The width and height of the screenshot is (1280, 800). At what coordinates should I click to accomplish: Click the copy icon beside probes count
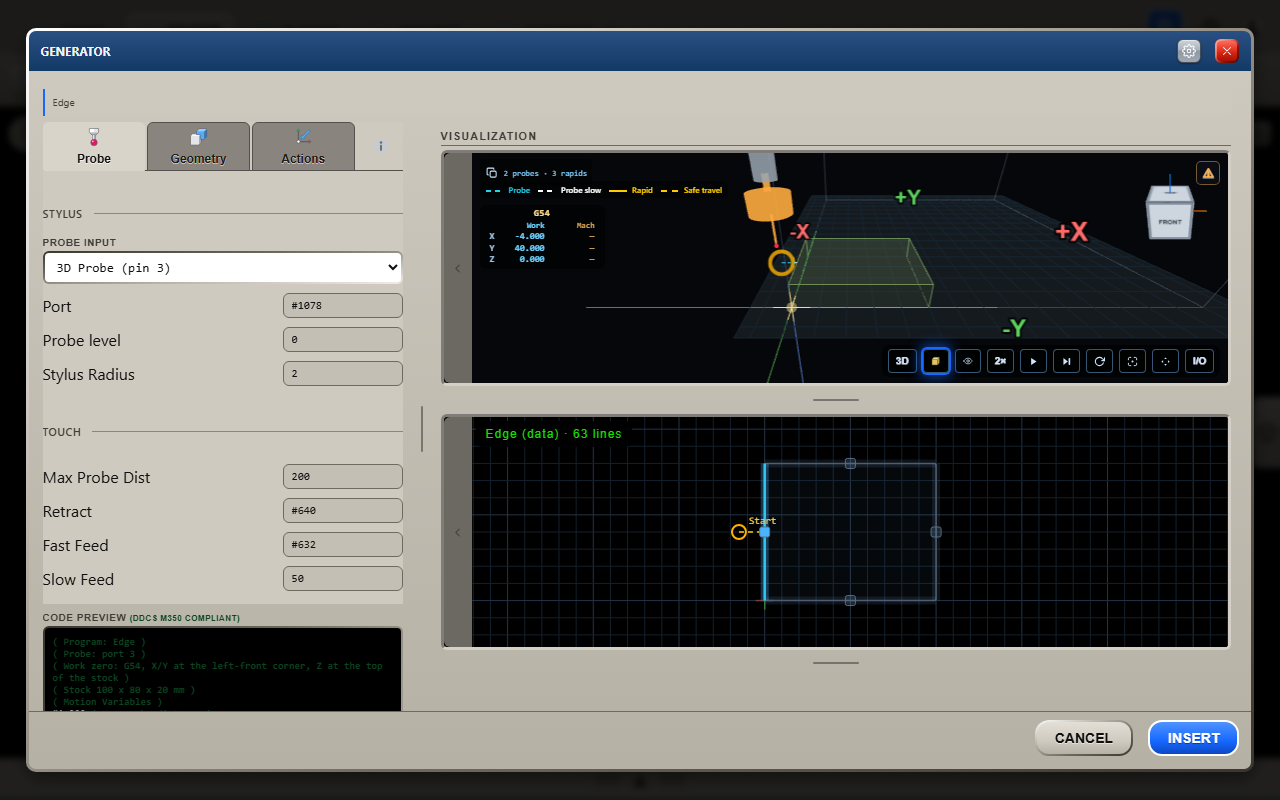coord(491,173)
